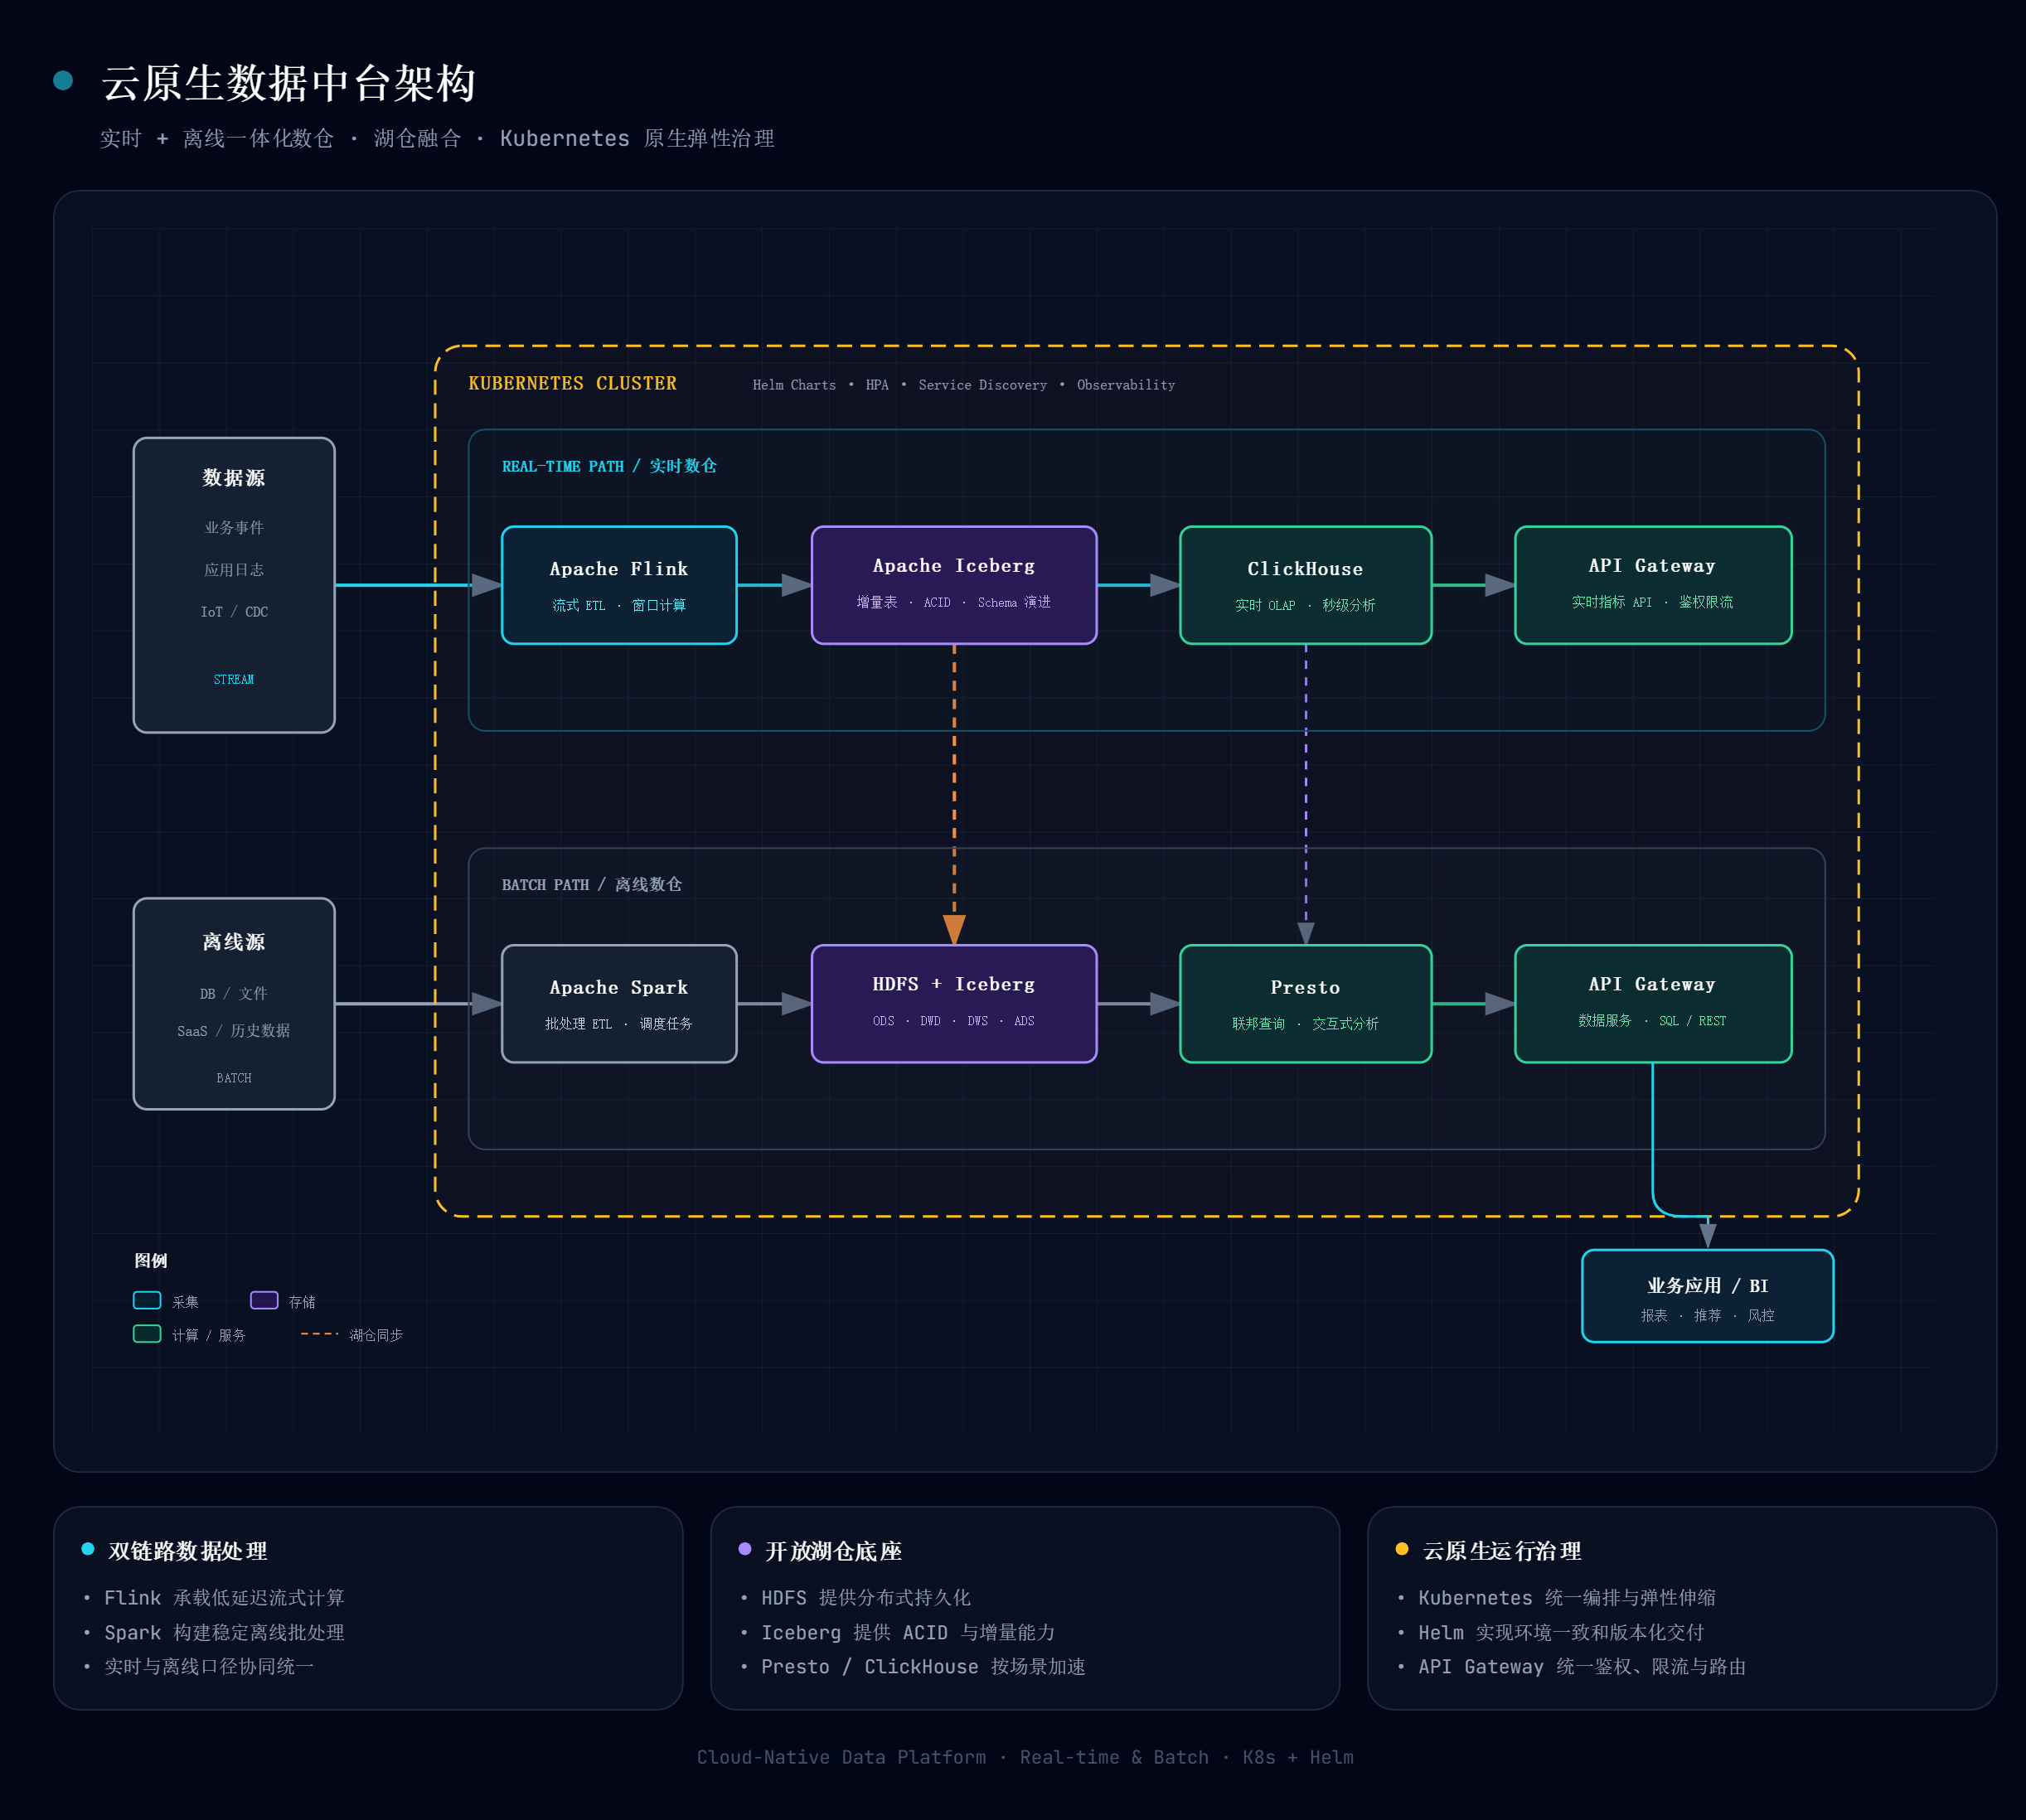Click the Spark 构建稳定离线批处理 bullet
Screen dimensions: 2026x1820
tap(224, 1632)
